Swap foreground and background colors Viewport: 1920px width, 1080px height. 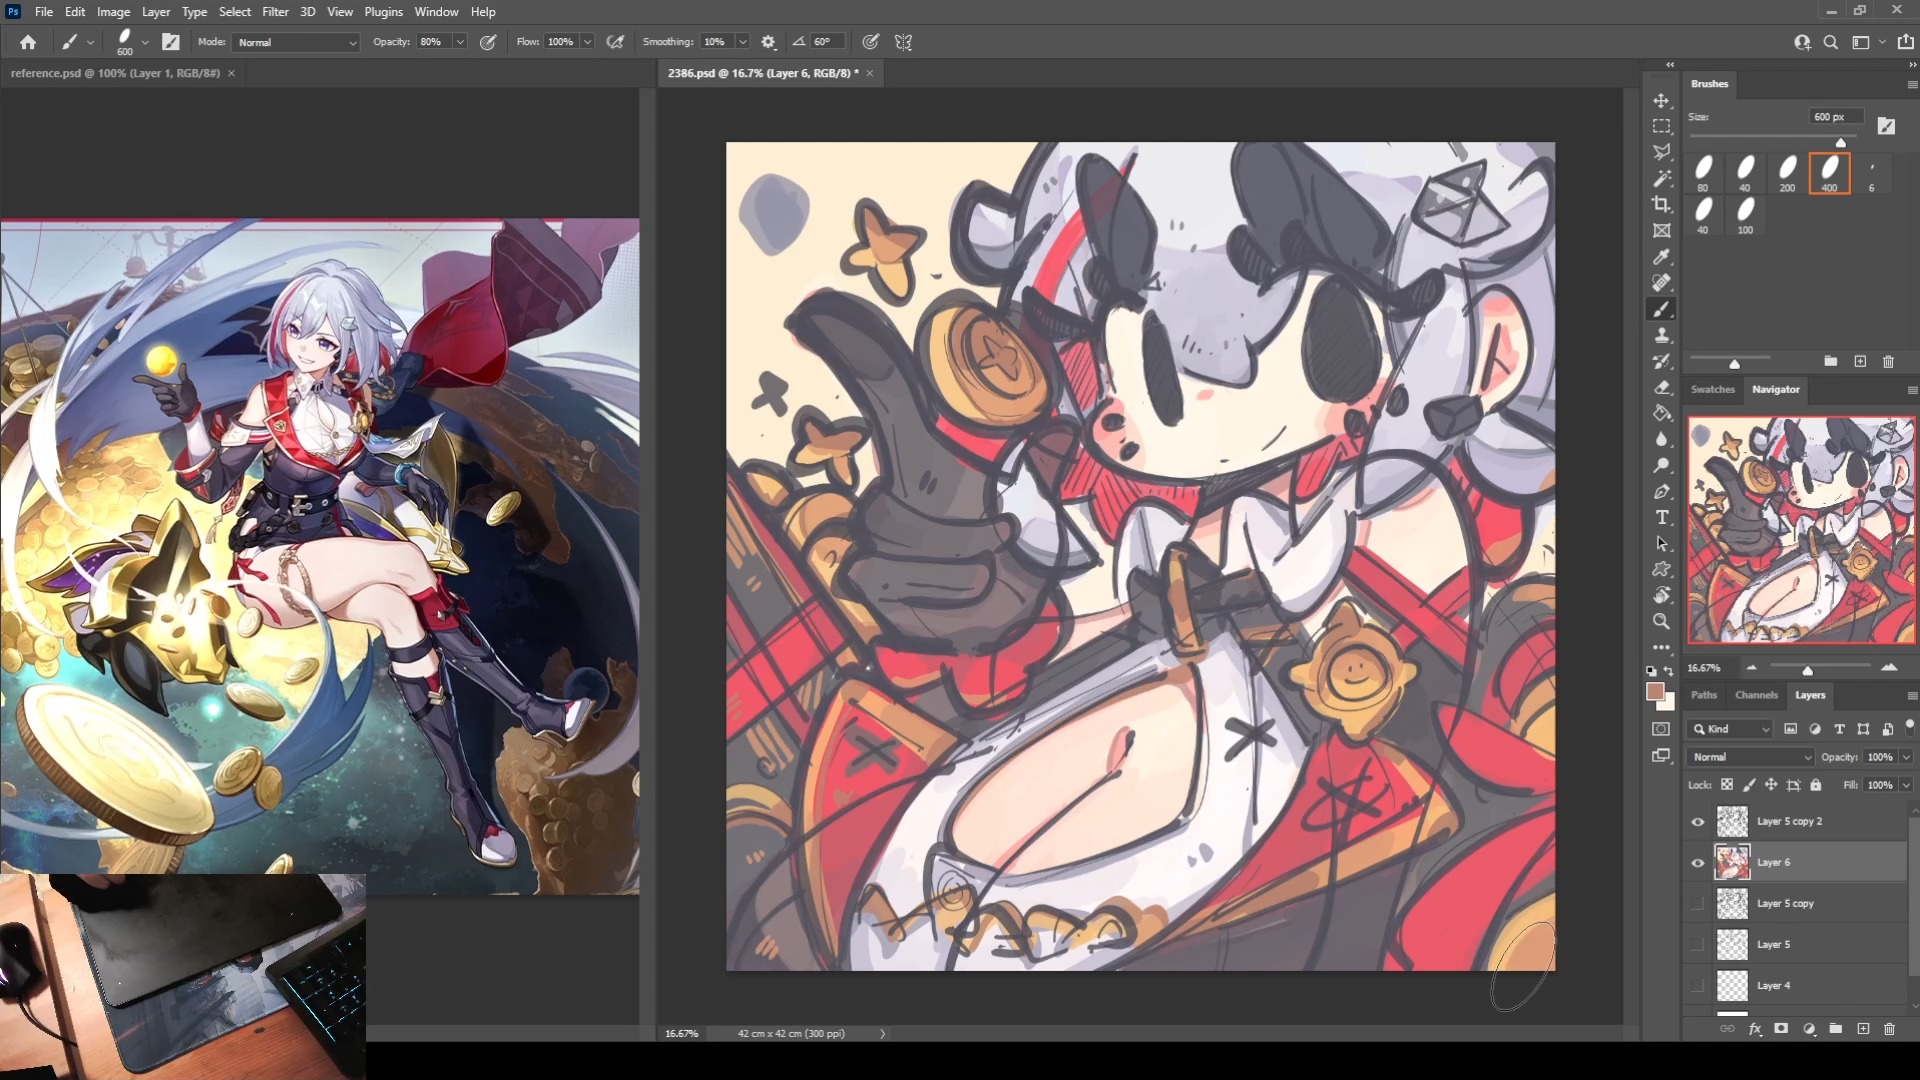1669,671
